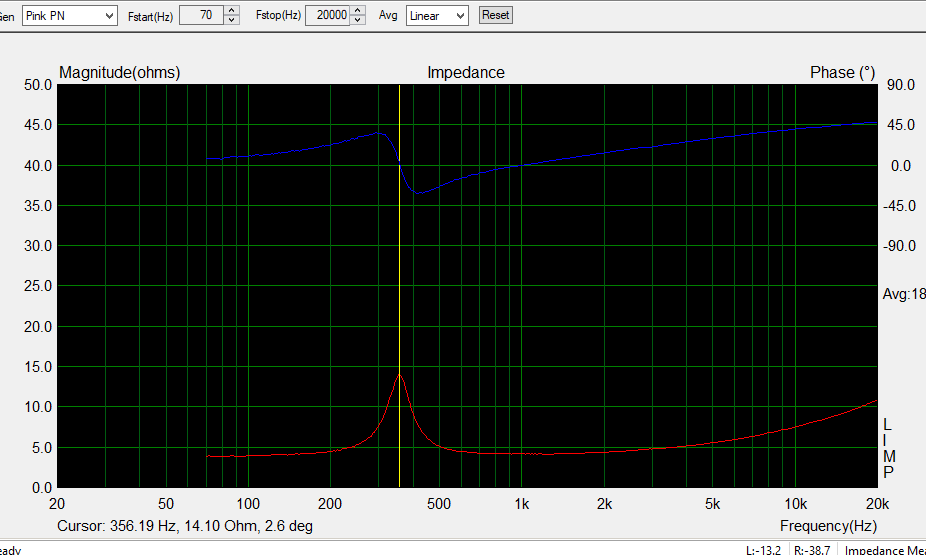Click the Reset averaging button
This screenshot has width=926, height=555.
click(495, 15)
